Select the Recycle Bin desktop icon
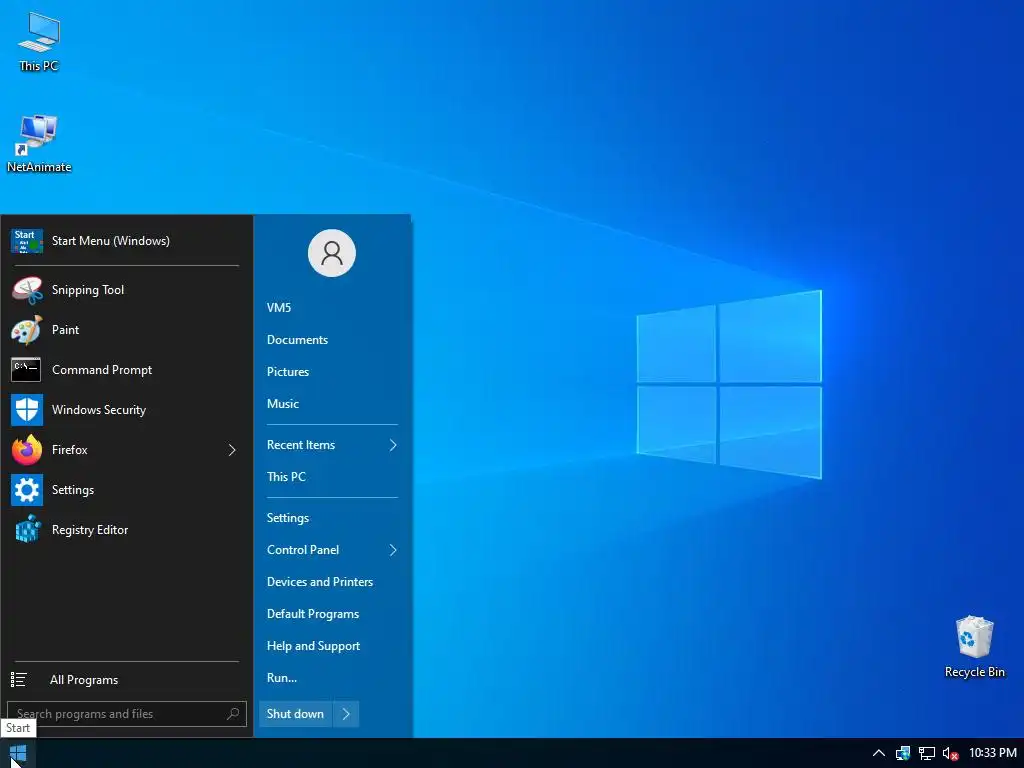 click(974, 647)
